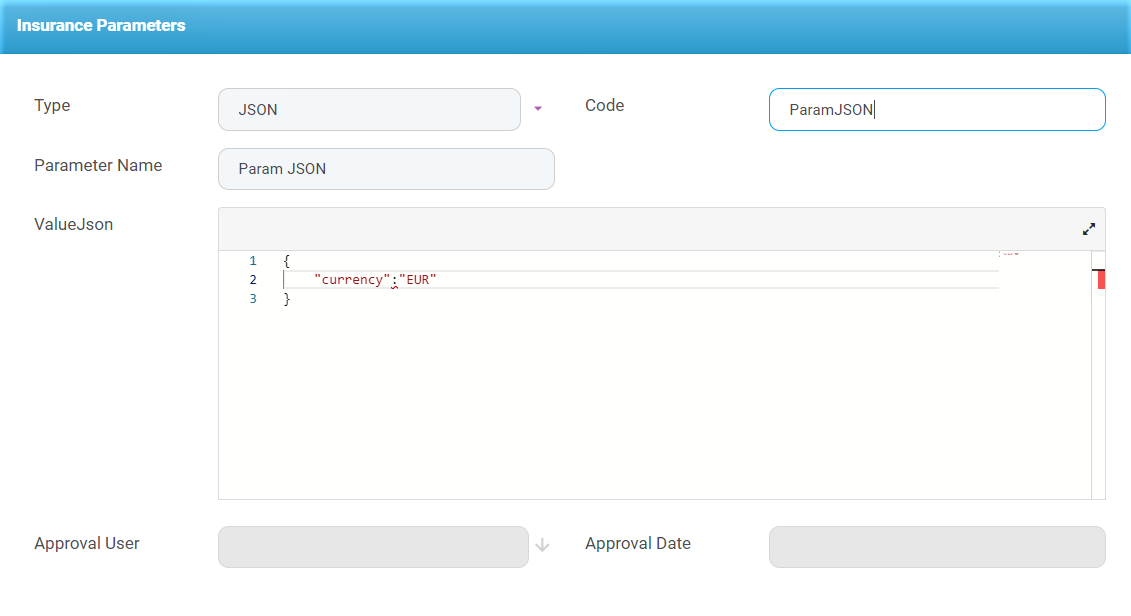The width and height of the screenshot is (1131, 616).
Task: Expand the ValueJson editor to fullscreen
Action: [x=1089, y=229]
